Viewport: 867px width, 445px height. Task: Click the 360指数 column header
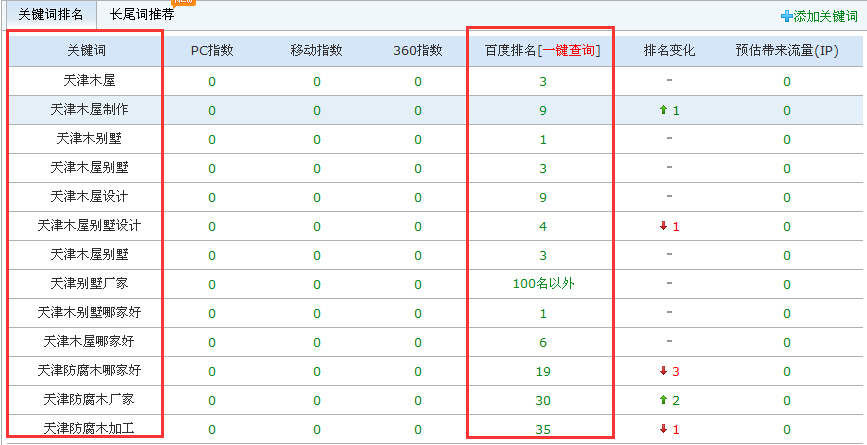(418, 51)
